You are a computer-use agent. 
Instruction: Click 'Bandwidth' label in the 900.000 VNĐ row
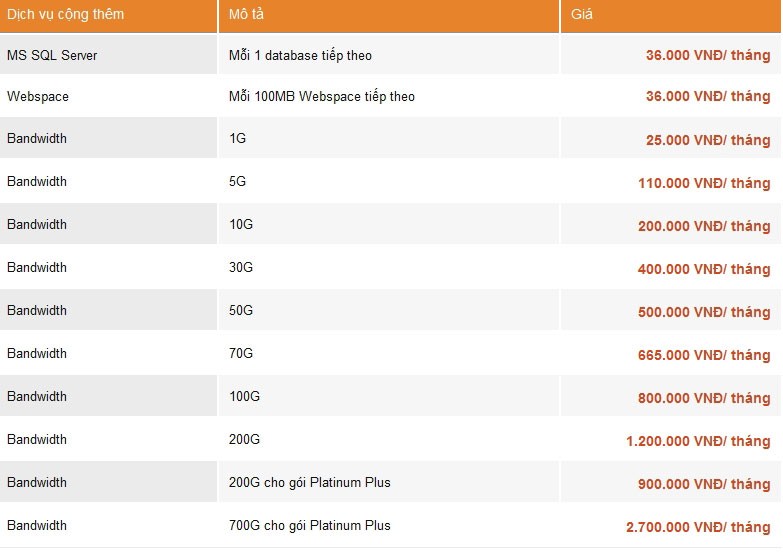(37, 482)
